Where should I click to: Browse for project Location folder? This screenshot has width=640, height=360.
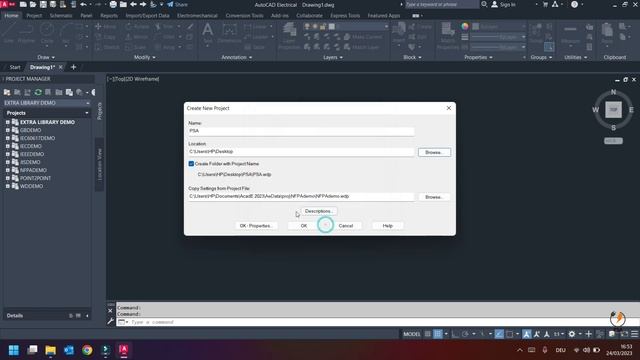(434, 152)
